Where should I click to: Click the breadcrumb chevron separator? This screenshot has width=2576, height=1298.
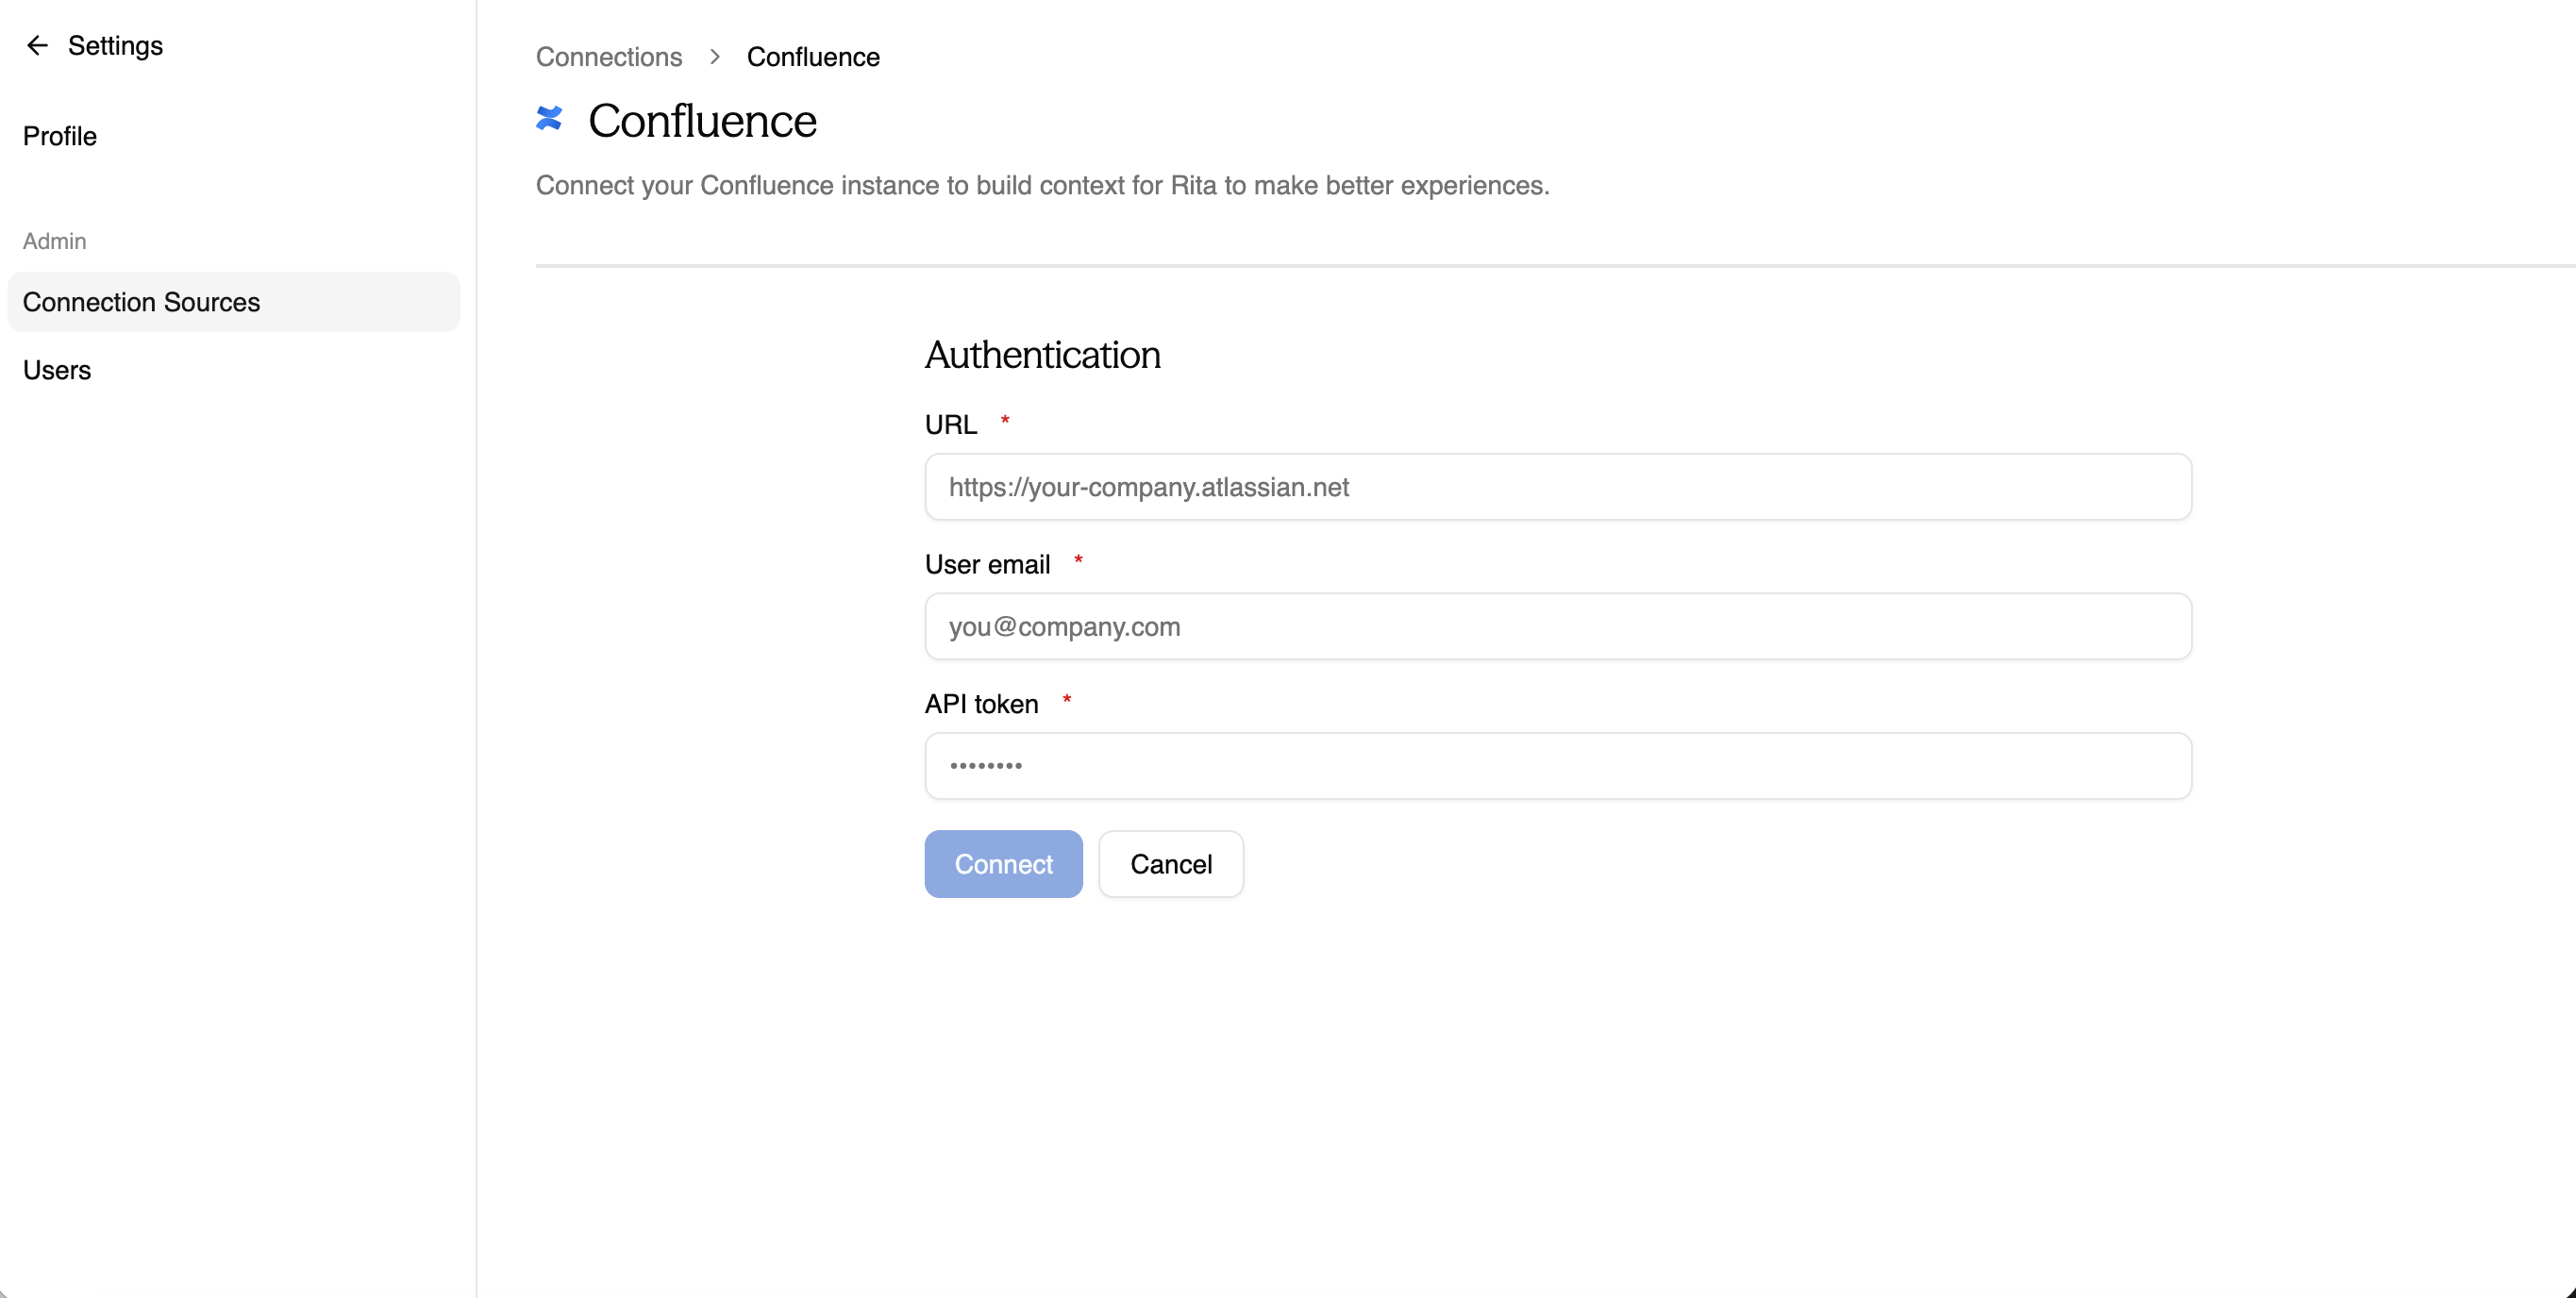point(713,57)
